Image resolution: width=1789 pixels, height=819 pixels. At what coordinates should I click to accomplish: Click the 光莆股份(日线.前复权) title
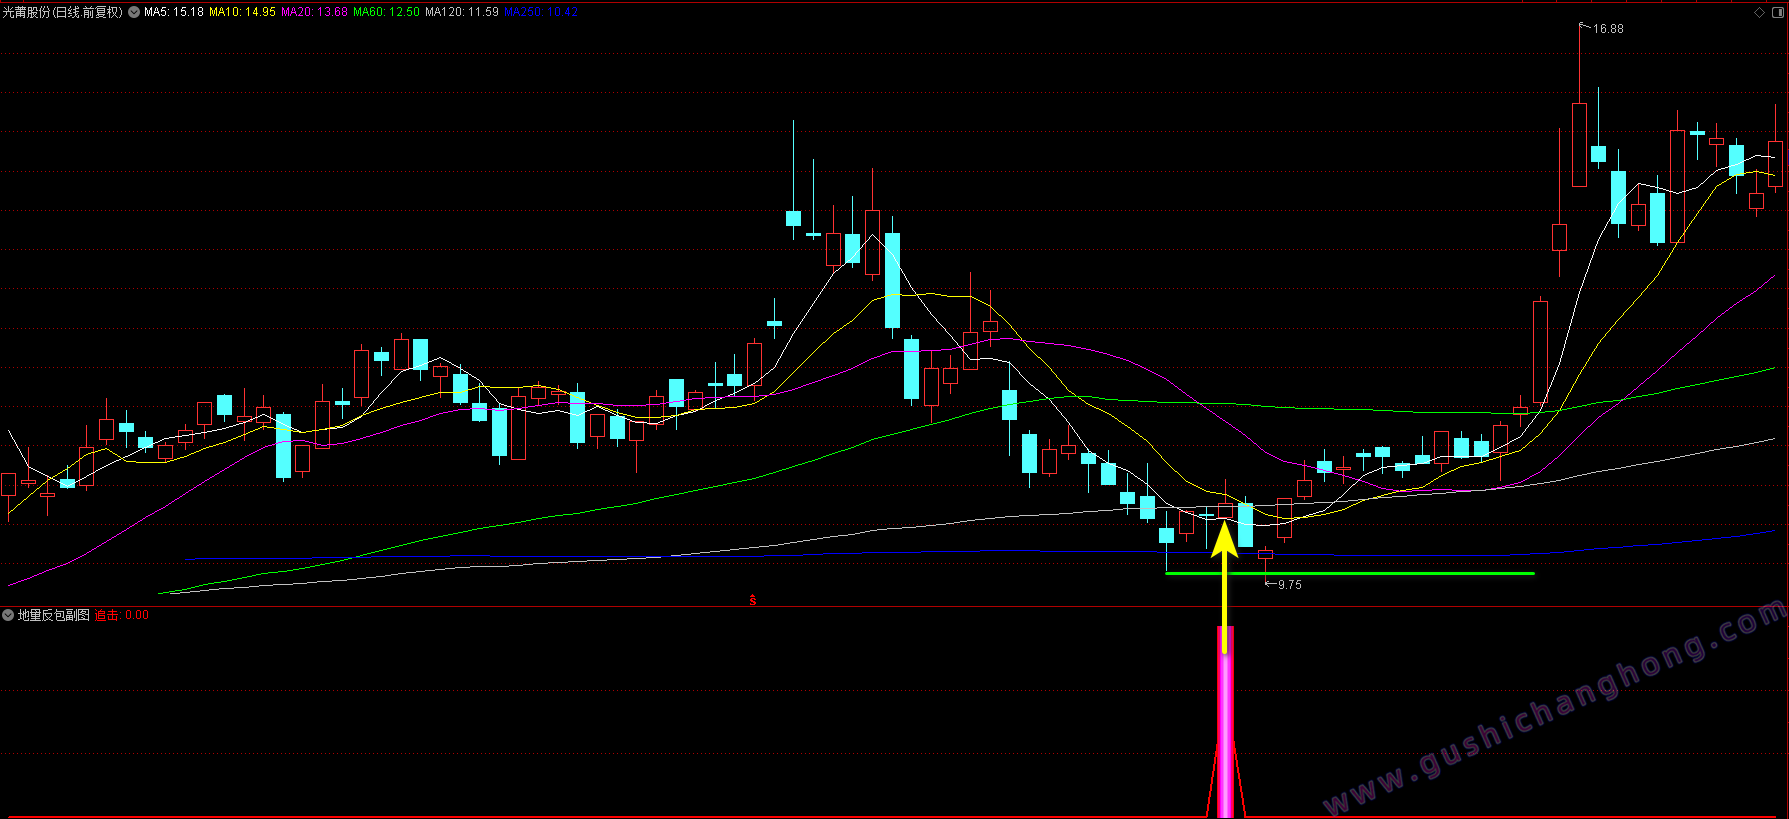(x=63, y=12)
